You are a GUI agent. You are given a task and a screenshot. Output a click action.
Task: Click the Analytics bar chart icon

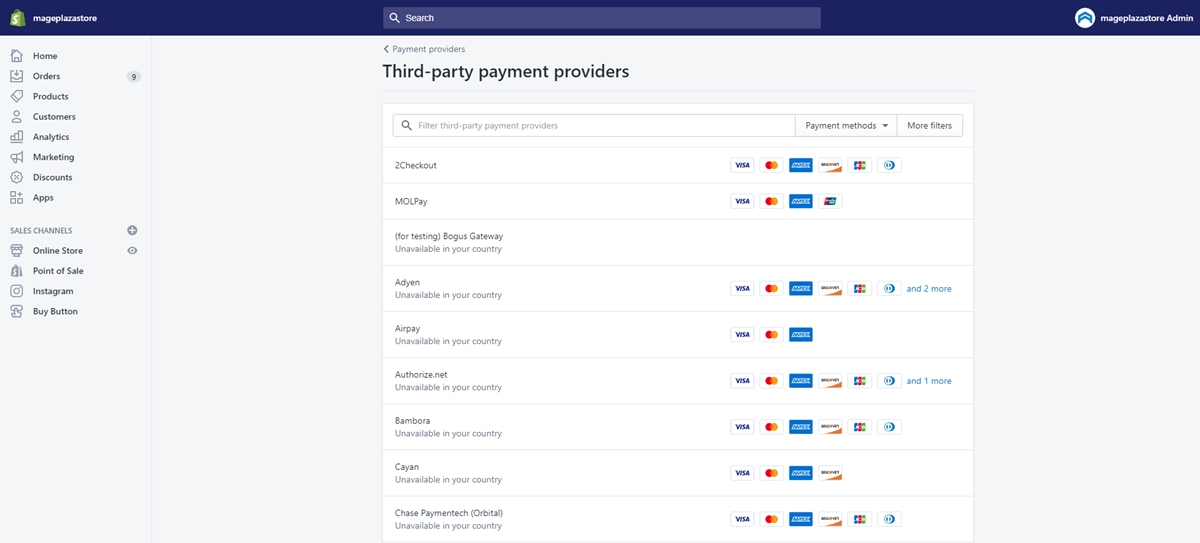click(x=16, y=137)
